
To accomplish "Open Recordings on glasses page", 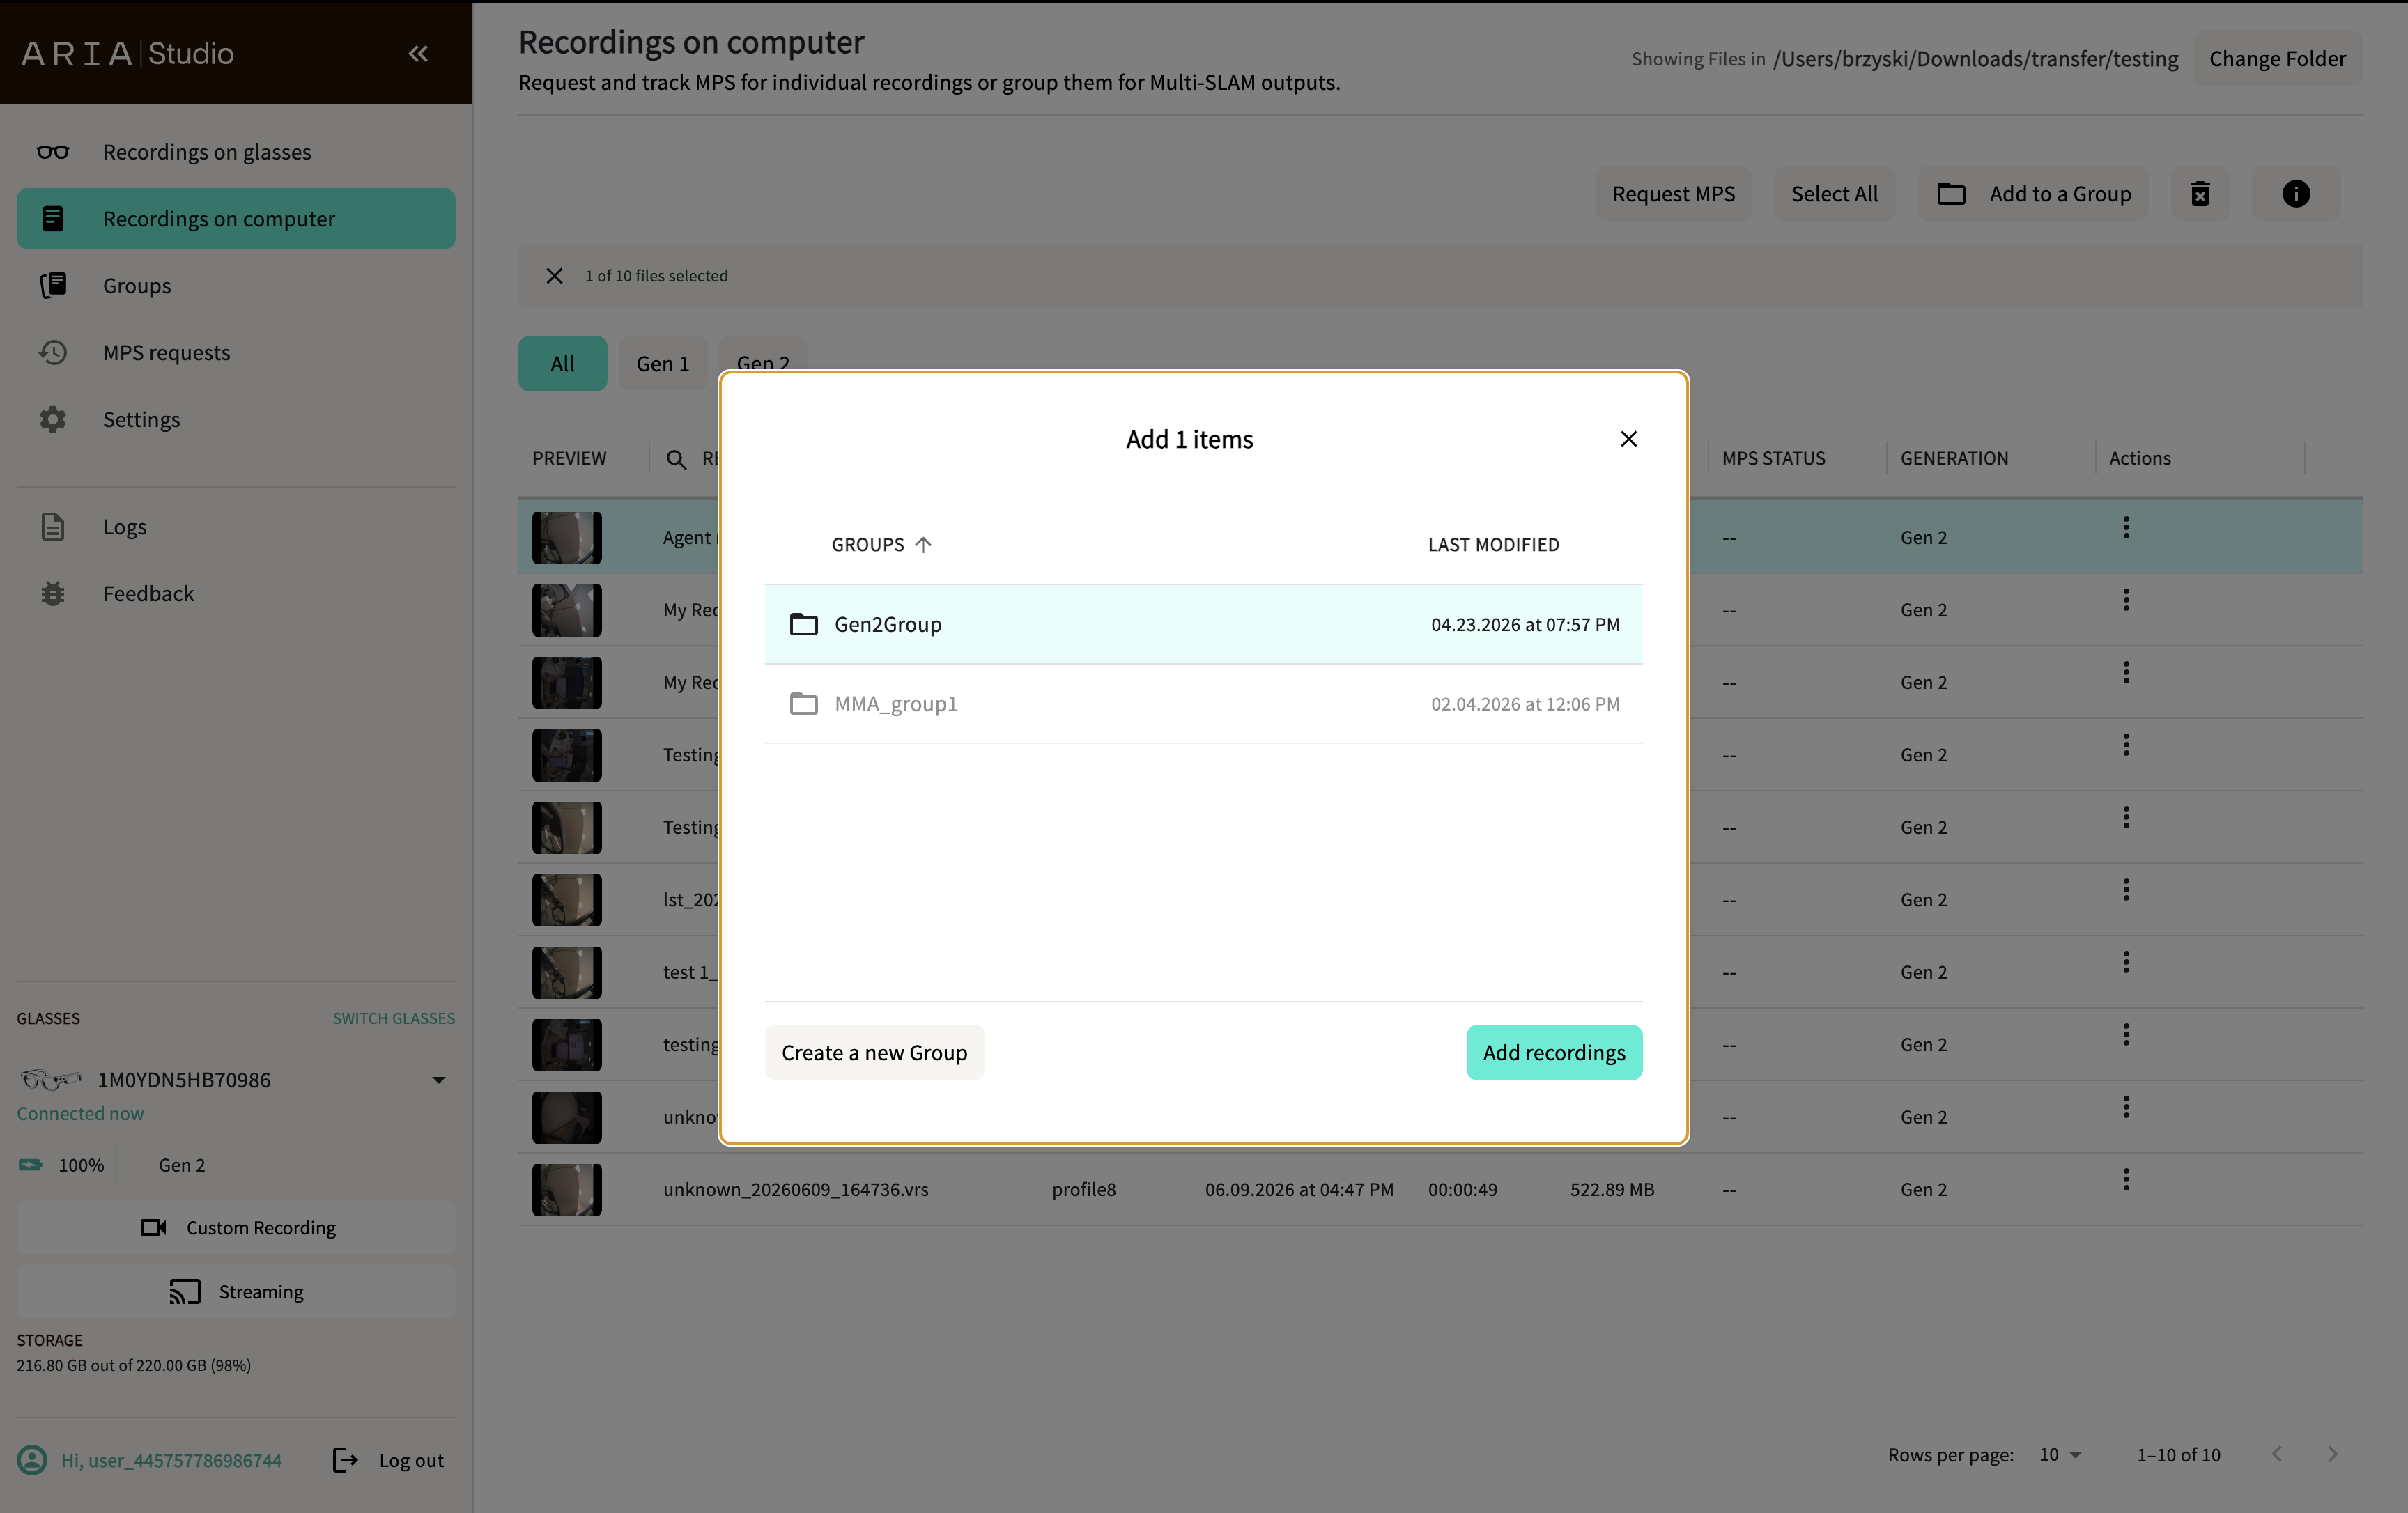I will (x=236, y=152).
